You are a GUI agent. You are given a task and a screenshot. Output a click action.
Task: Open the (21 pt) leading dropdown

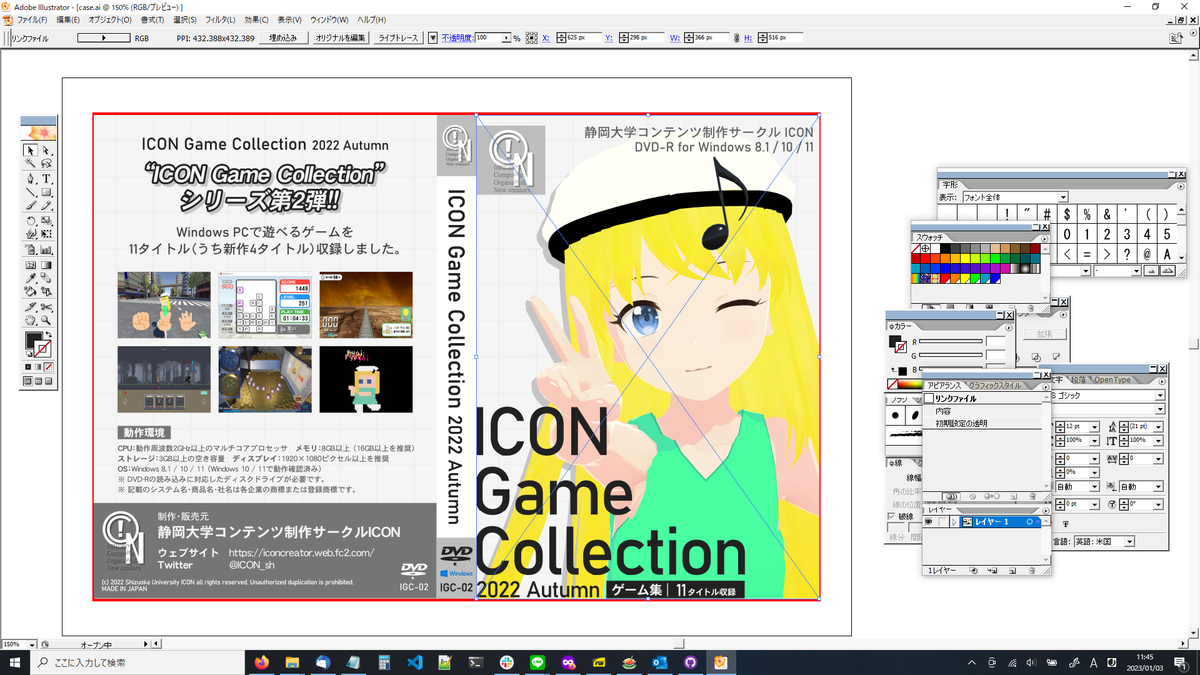point(1159,427)
